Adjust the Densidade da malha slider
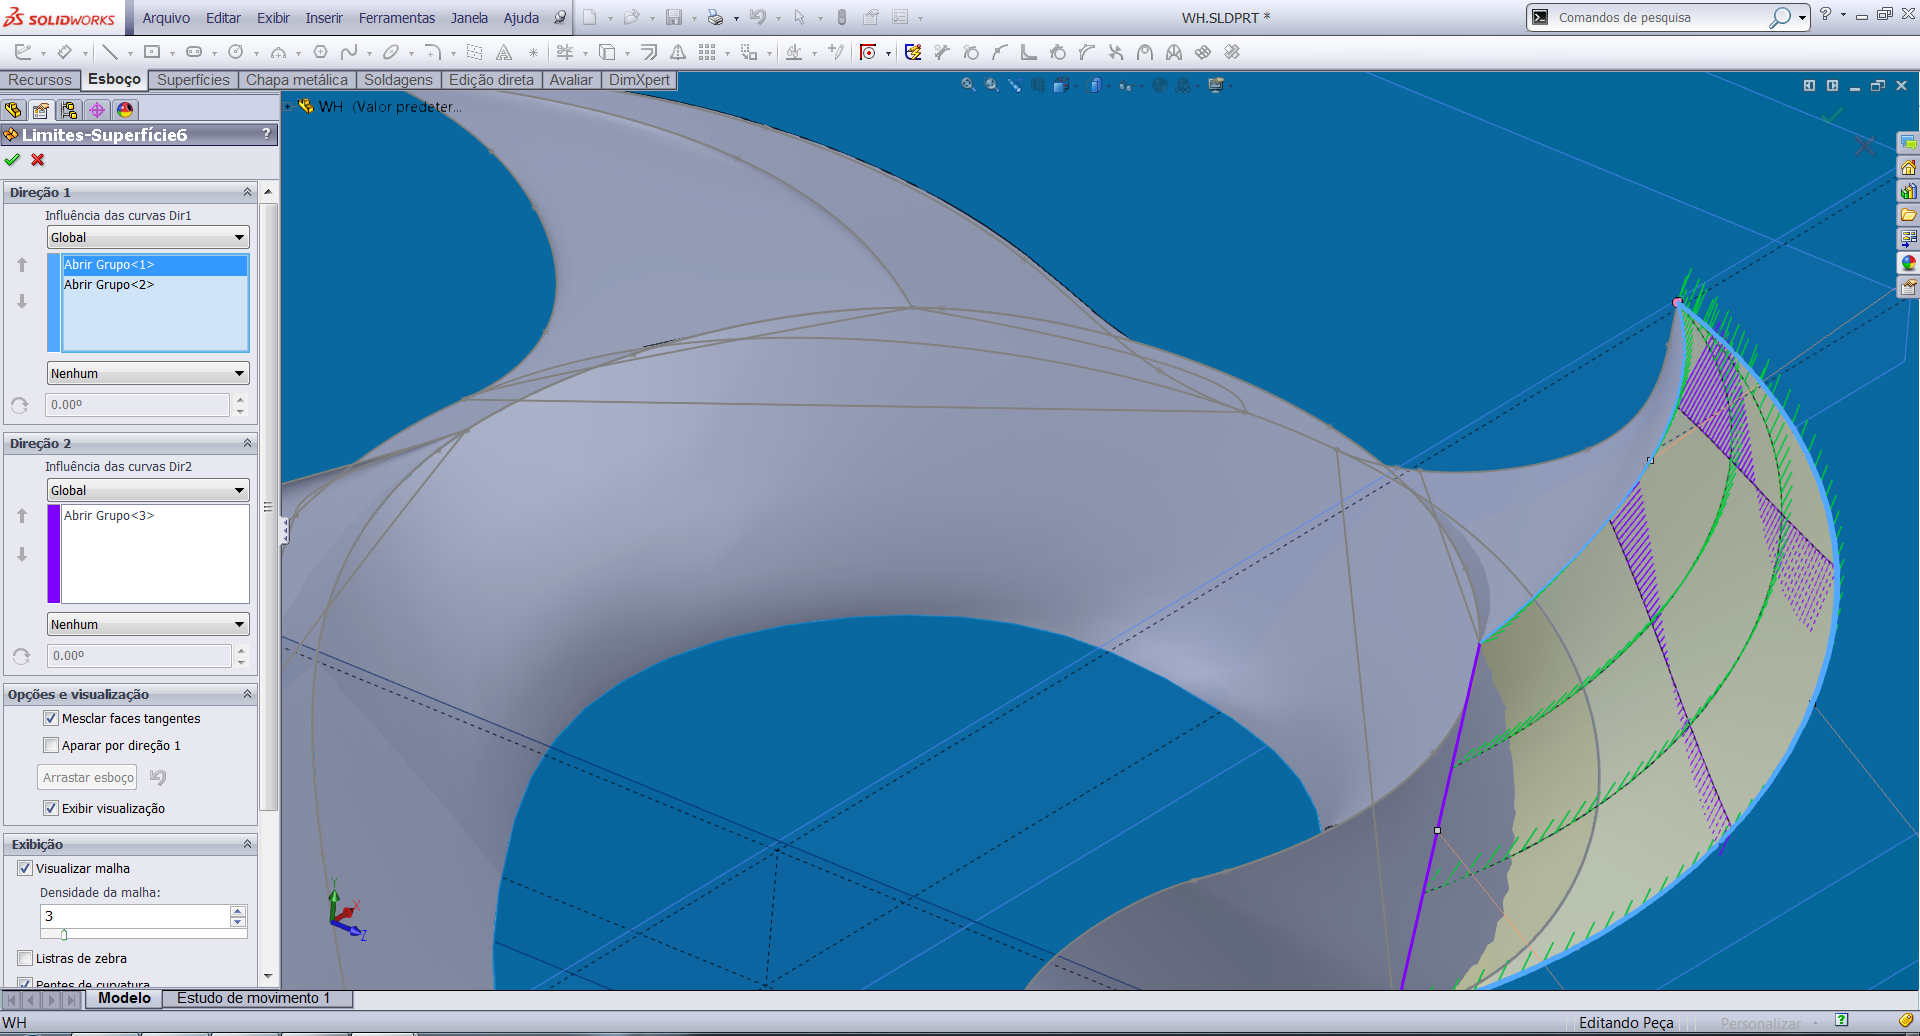Screen dimensions: 1920x1036 64,934
